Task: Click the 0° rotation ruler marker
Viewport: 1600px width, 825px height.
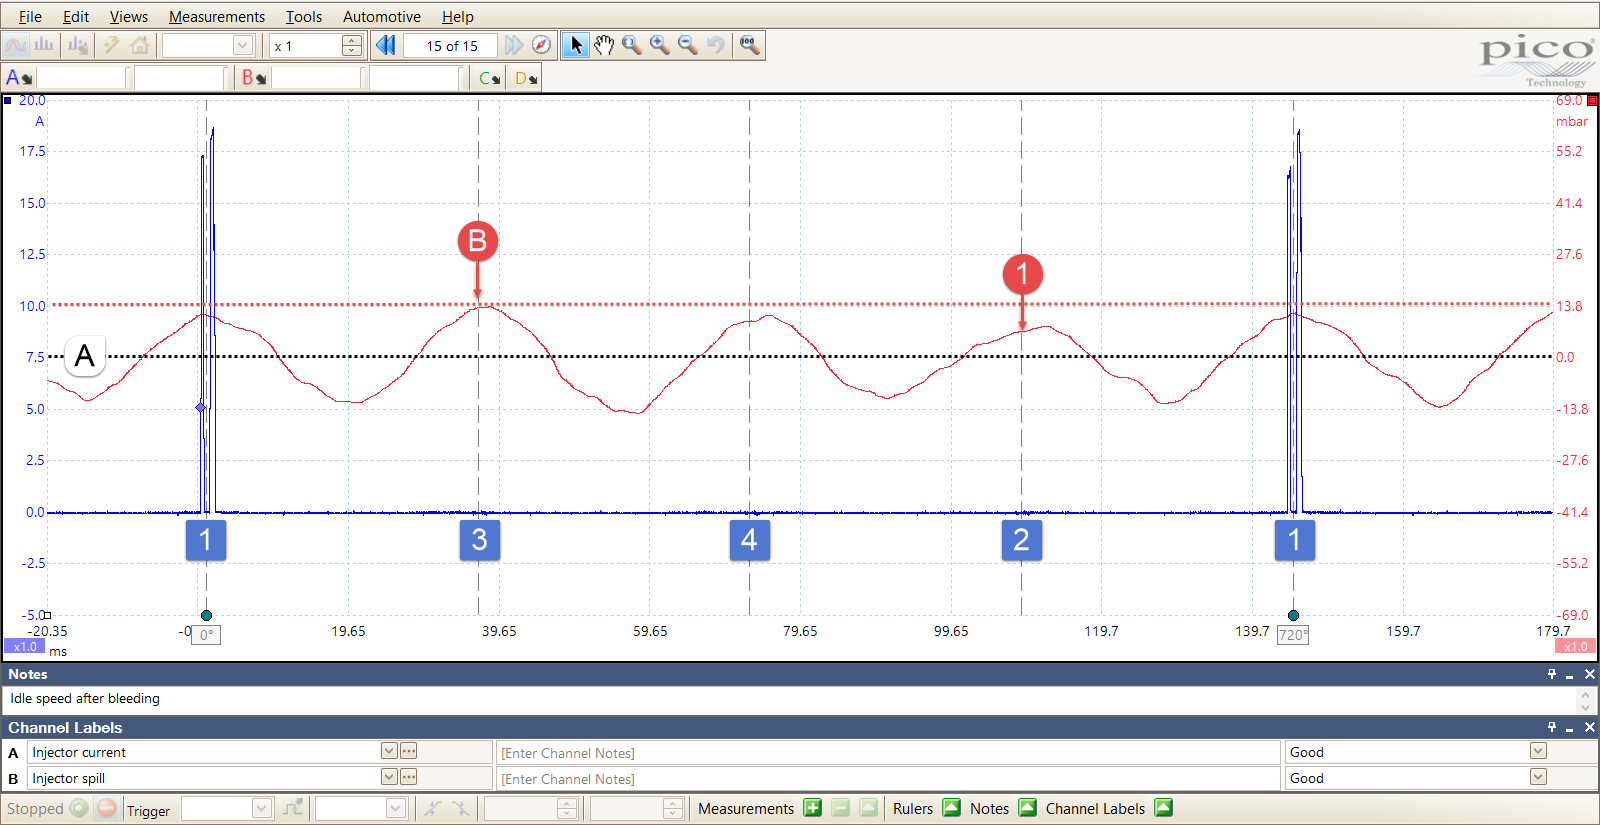Action: point(206,634)
